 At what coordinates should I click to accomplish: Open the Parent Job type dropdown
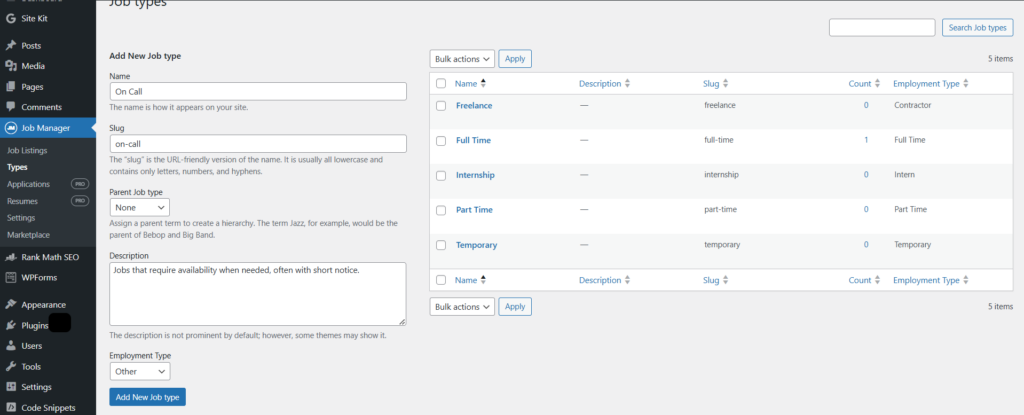pos(140,207)
